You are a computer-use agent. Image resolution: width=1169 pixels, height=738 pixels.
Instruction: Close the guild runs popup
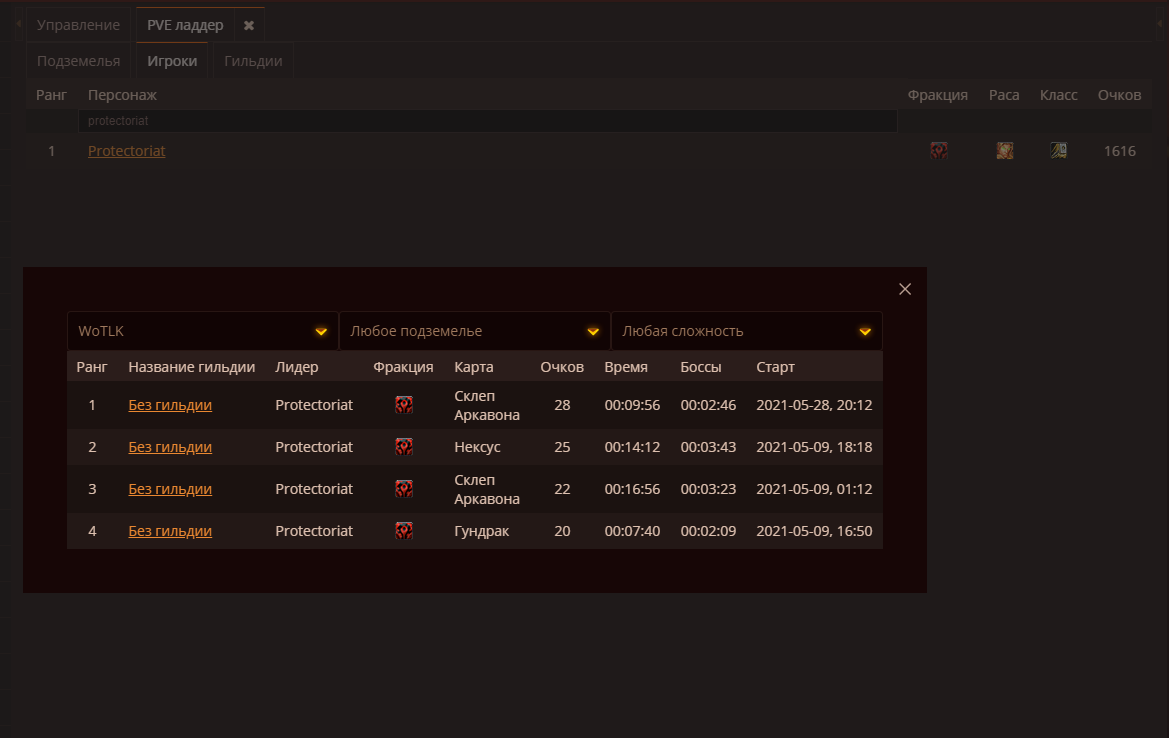[x=905, y=289]
